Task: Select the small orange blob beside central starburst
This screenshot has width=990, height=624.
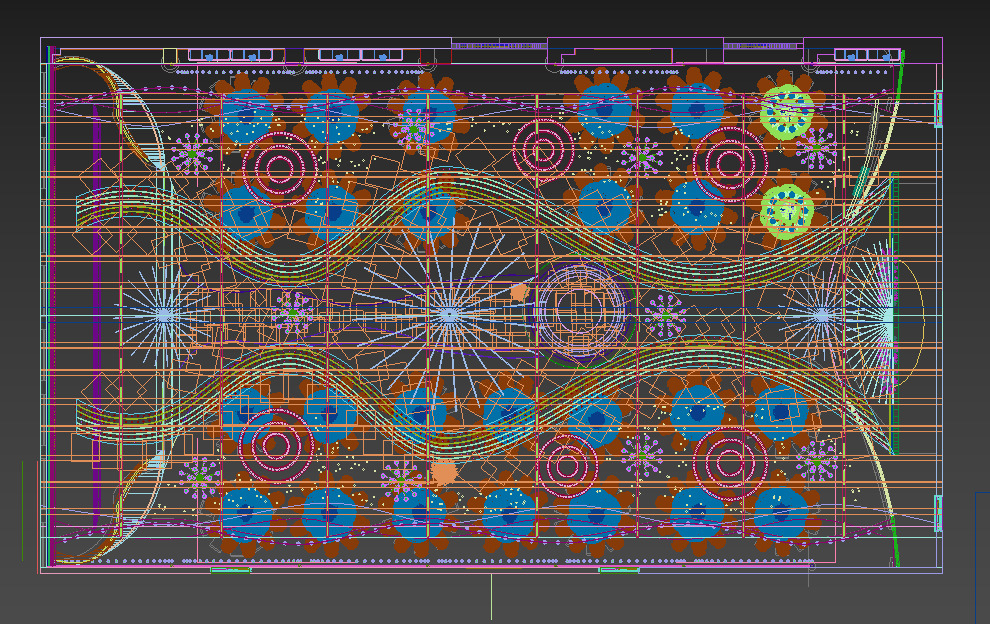Action: (519, 292)
